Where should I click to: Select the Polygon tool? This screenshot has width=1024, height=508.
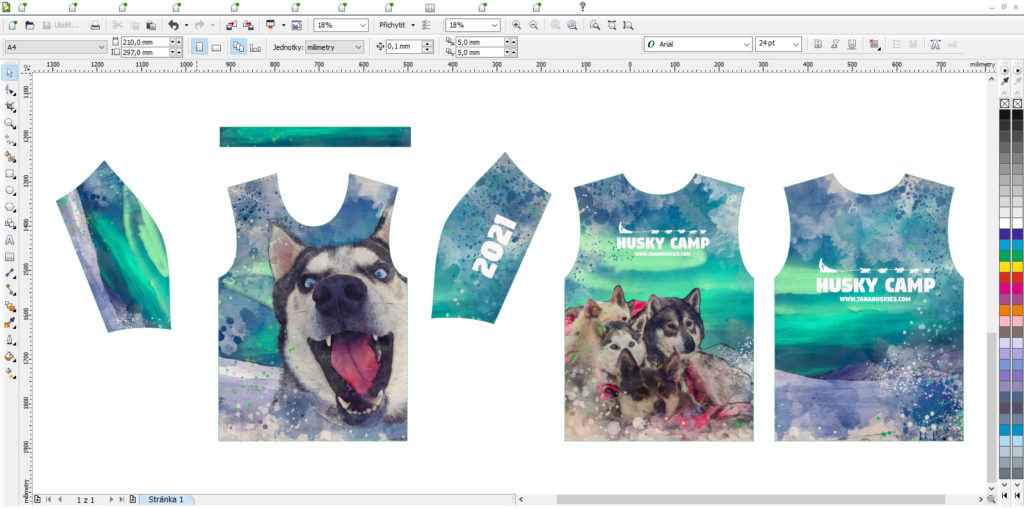point(10,207)
